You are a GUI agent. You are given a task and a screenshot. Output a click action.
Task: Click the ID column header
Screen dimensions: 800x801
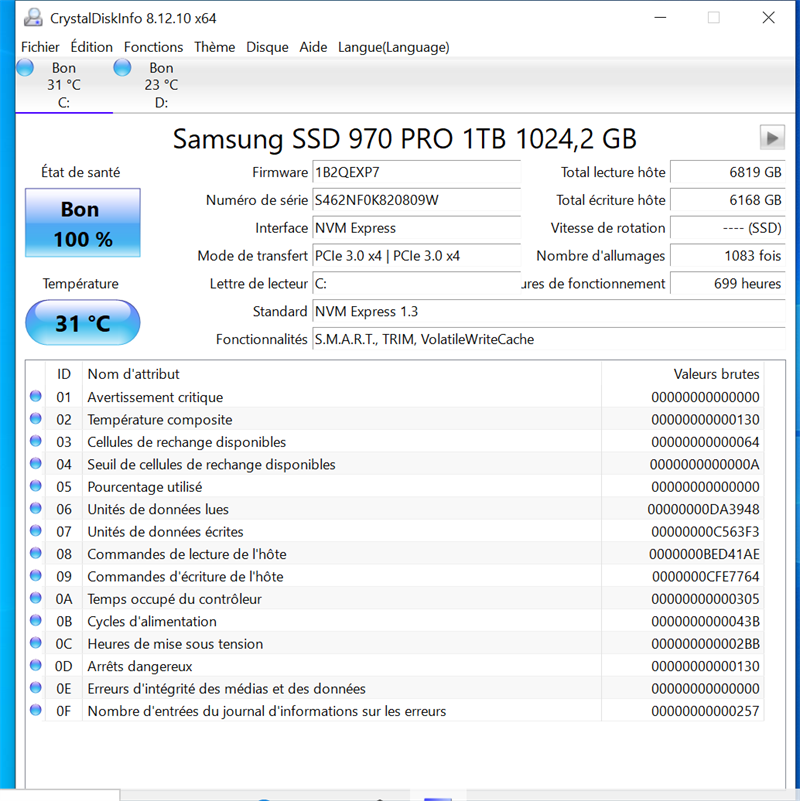tap(64, 374)
